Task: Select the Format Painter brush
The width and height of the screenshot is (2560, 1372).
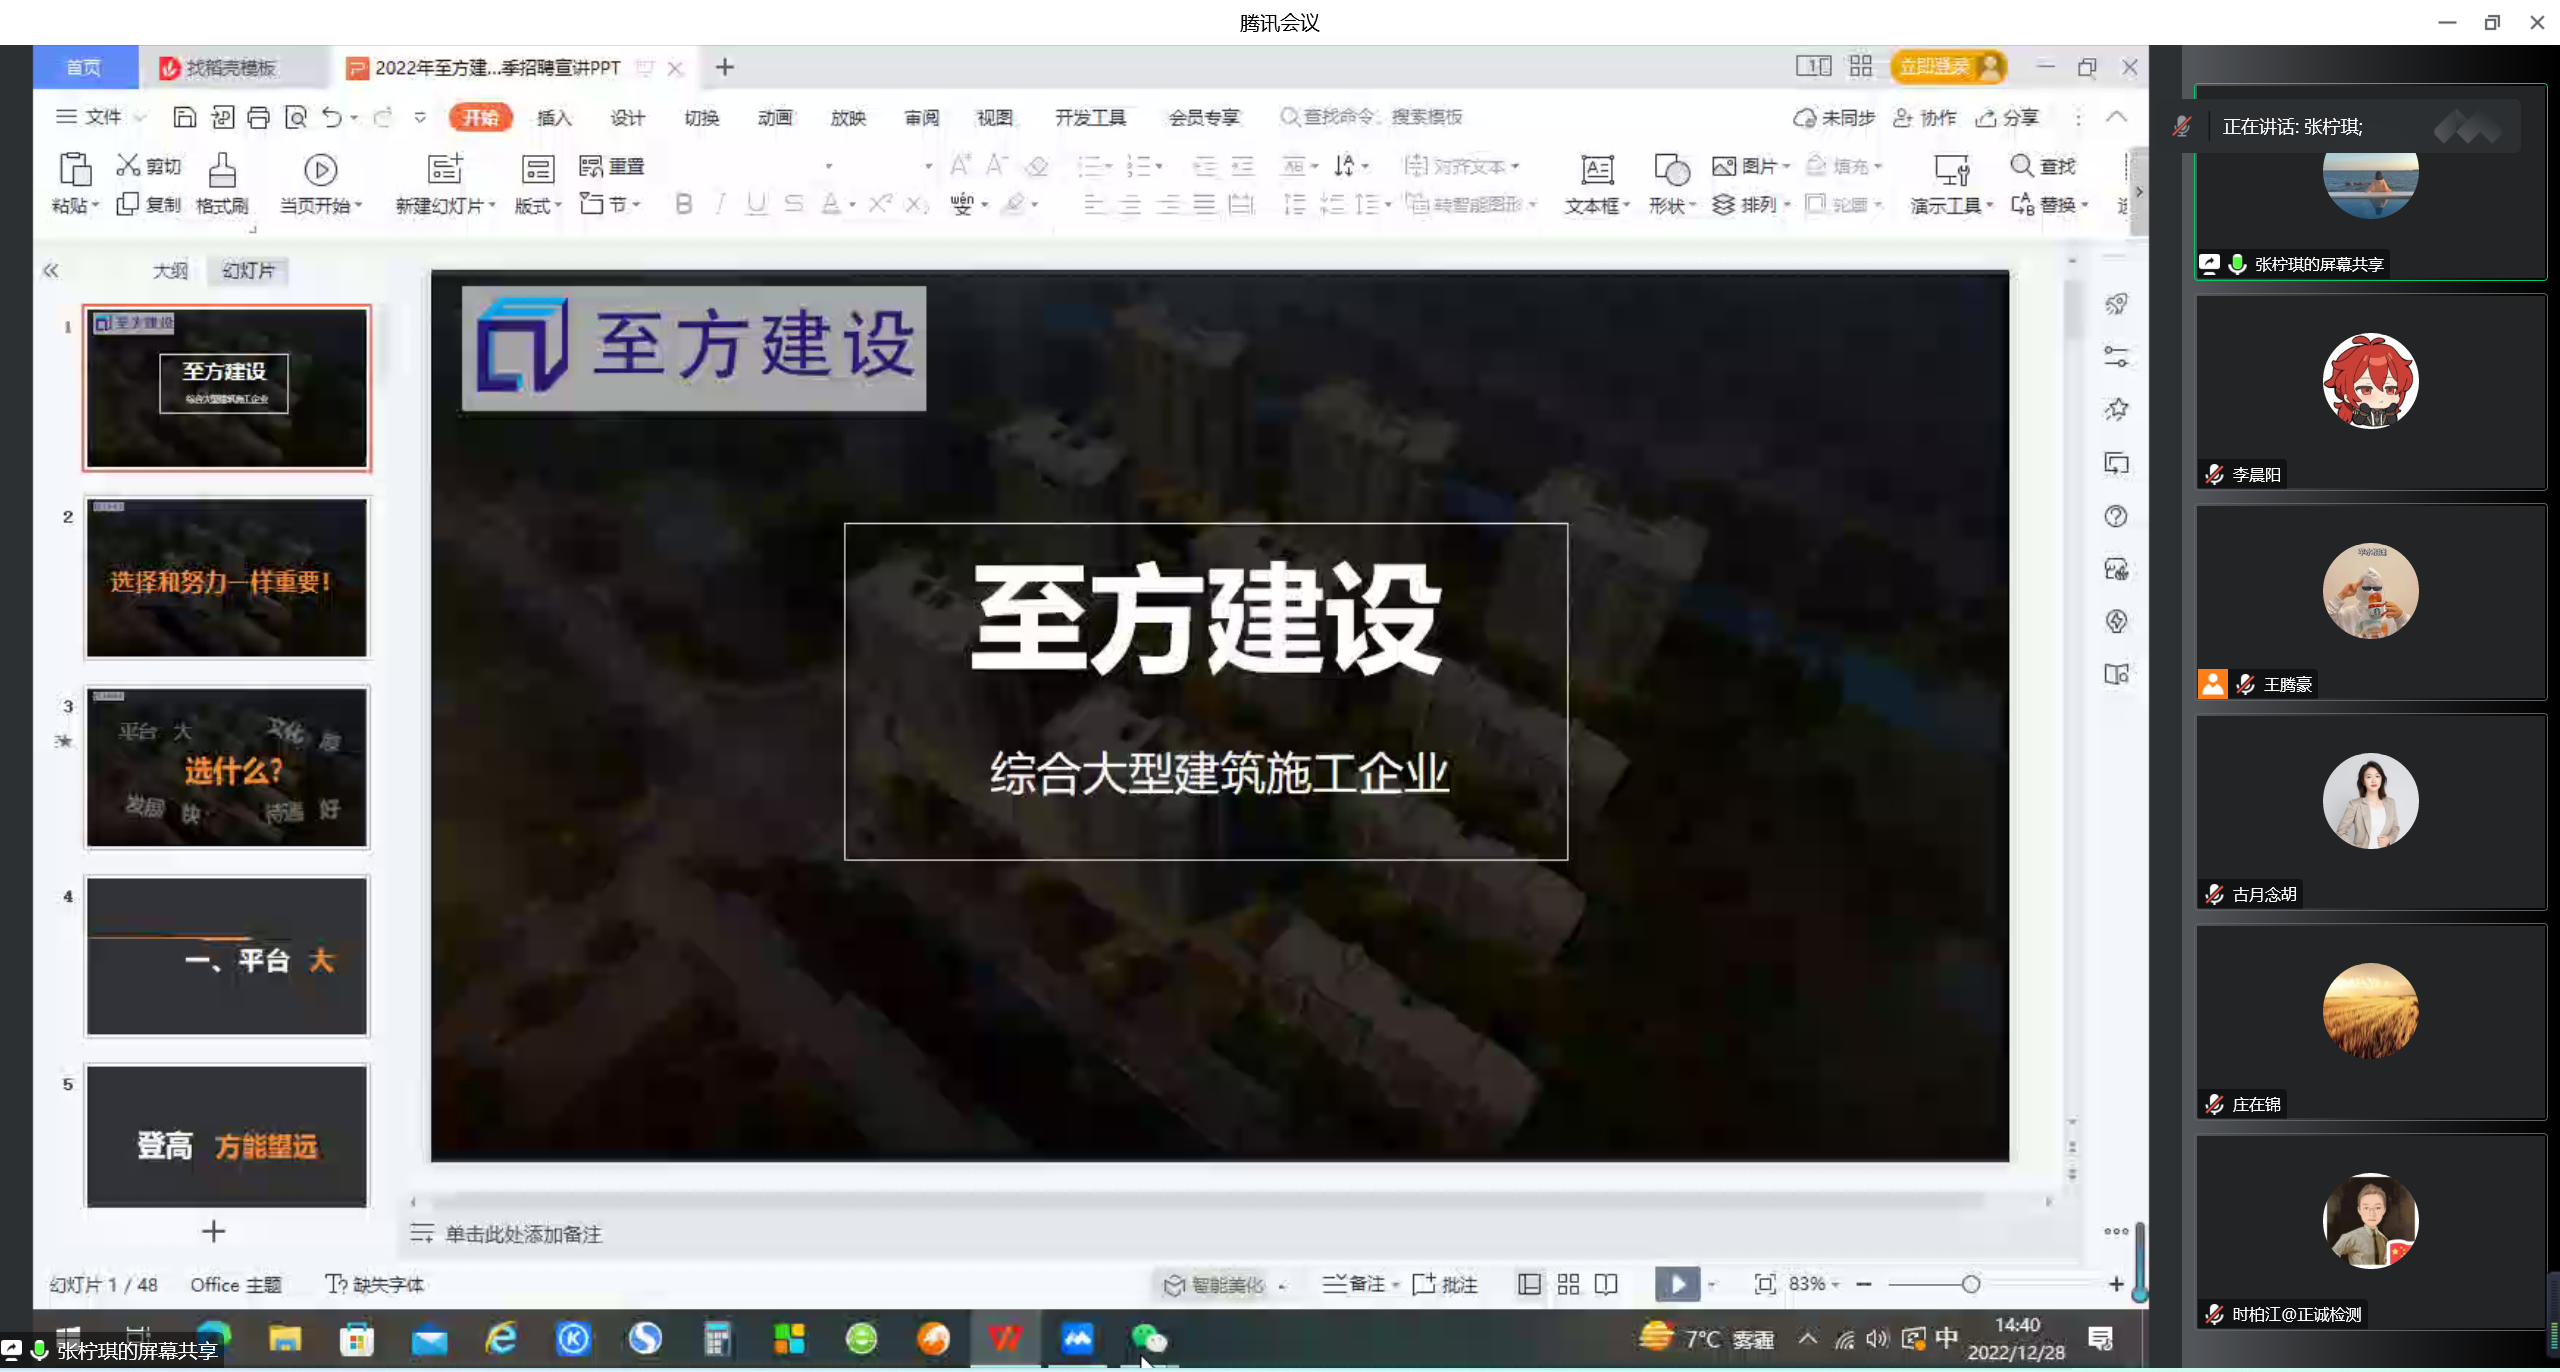Action: (222, 169)
